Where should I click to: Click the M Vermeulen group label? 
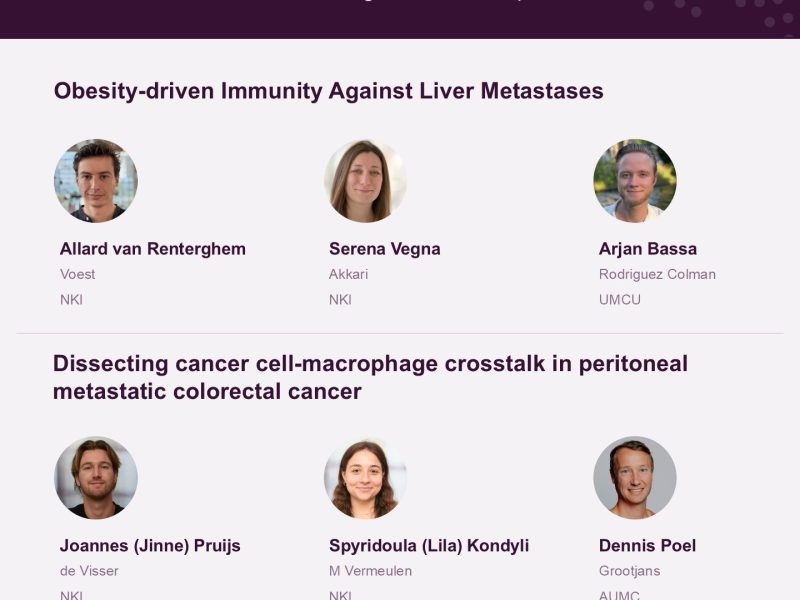click(x=370, y=571)
